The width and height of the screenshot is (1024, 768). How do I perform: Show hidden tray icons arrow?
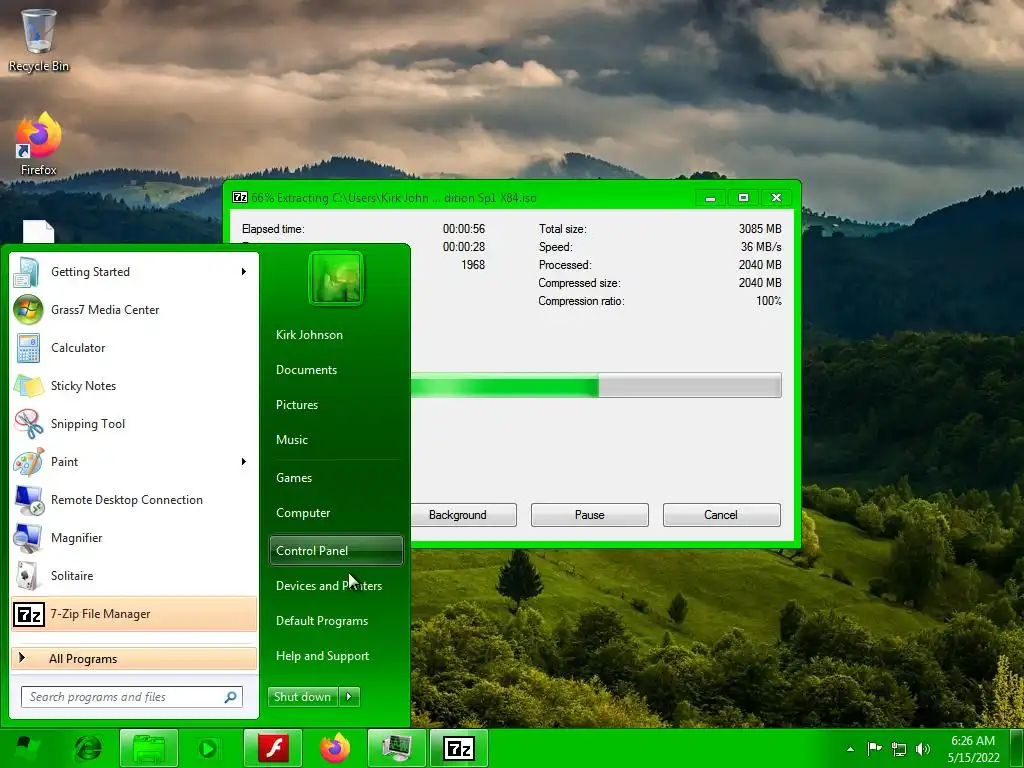point(850,749)
